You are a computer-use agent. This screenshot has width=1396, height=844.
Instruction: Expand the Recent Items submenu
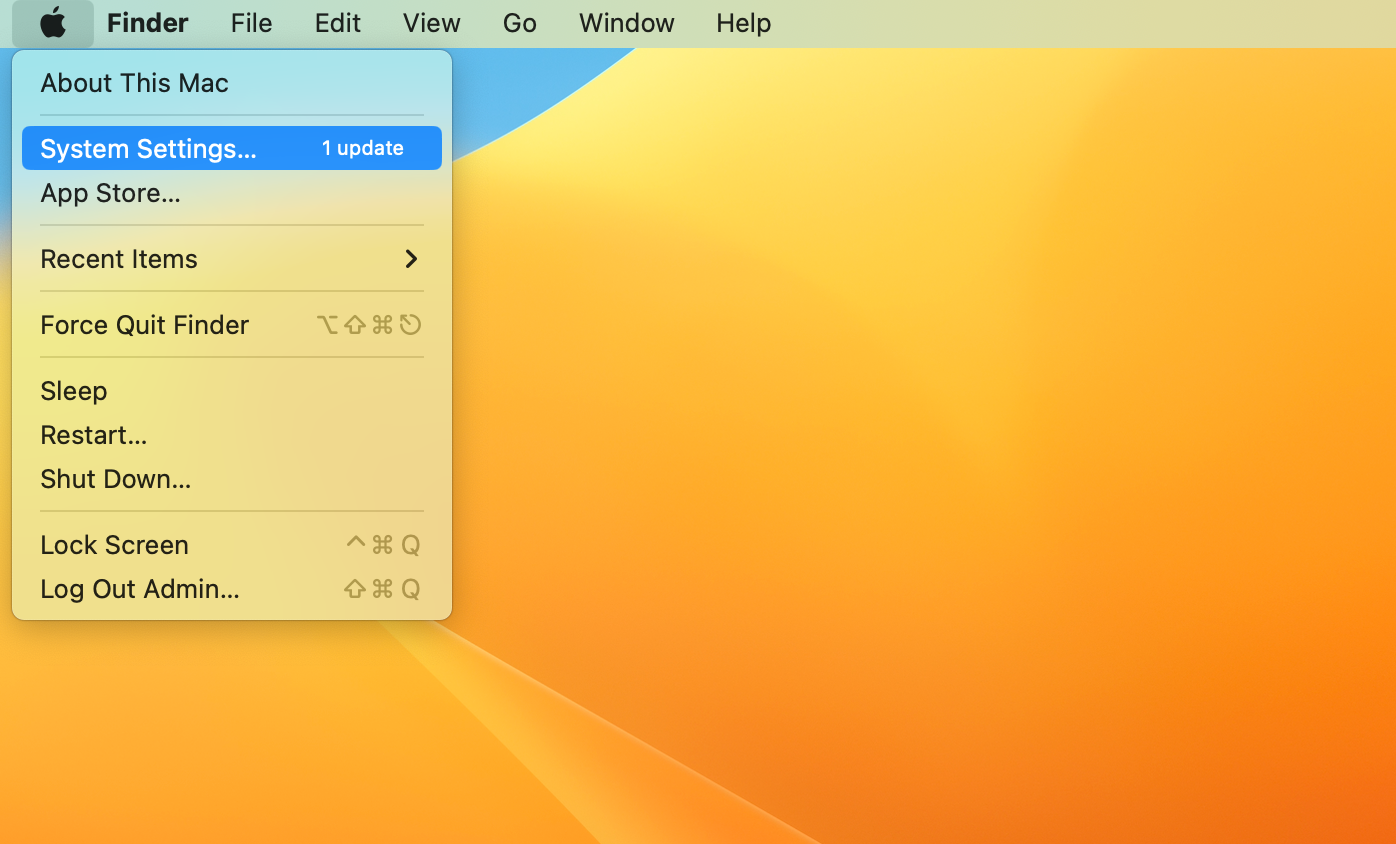coord(232,259)
